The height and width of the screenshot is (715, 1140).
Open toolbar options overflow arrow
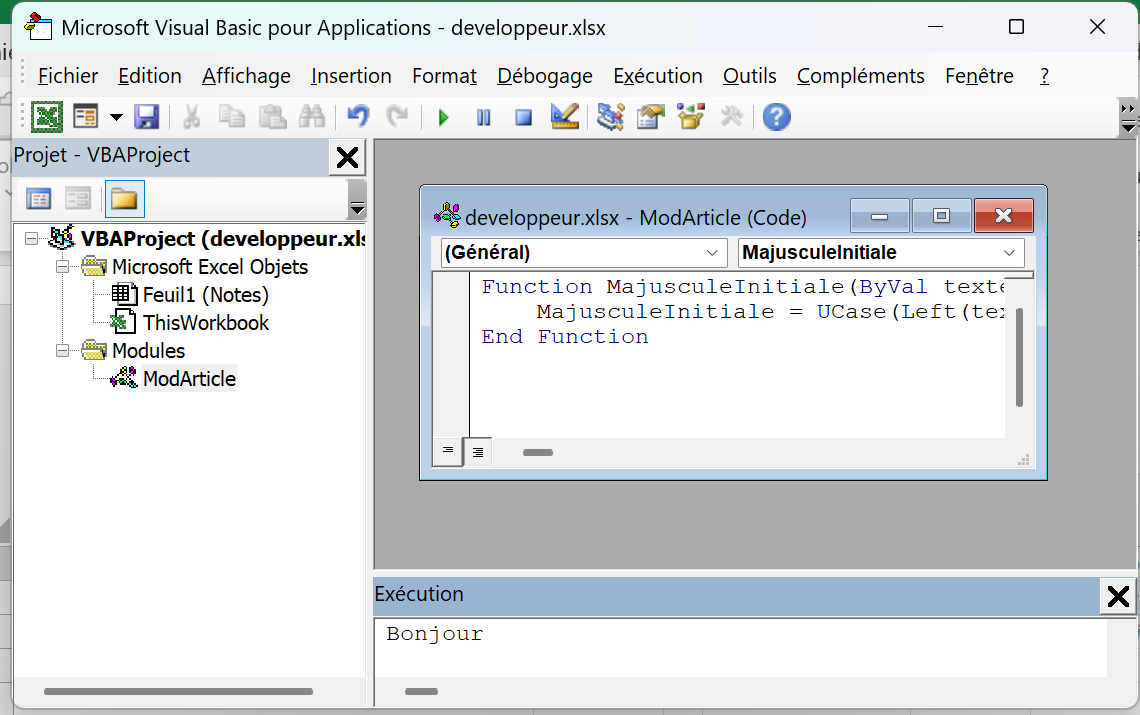tap(1128, 118)
